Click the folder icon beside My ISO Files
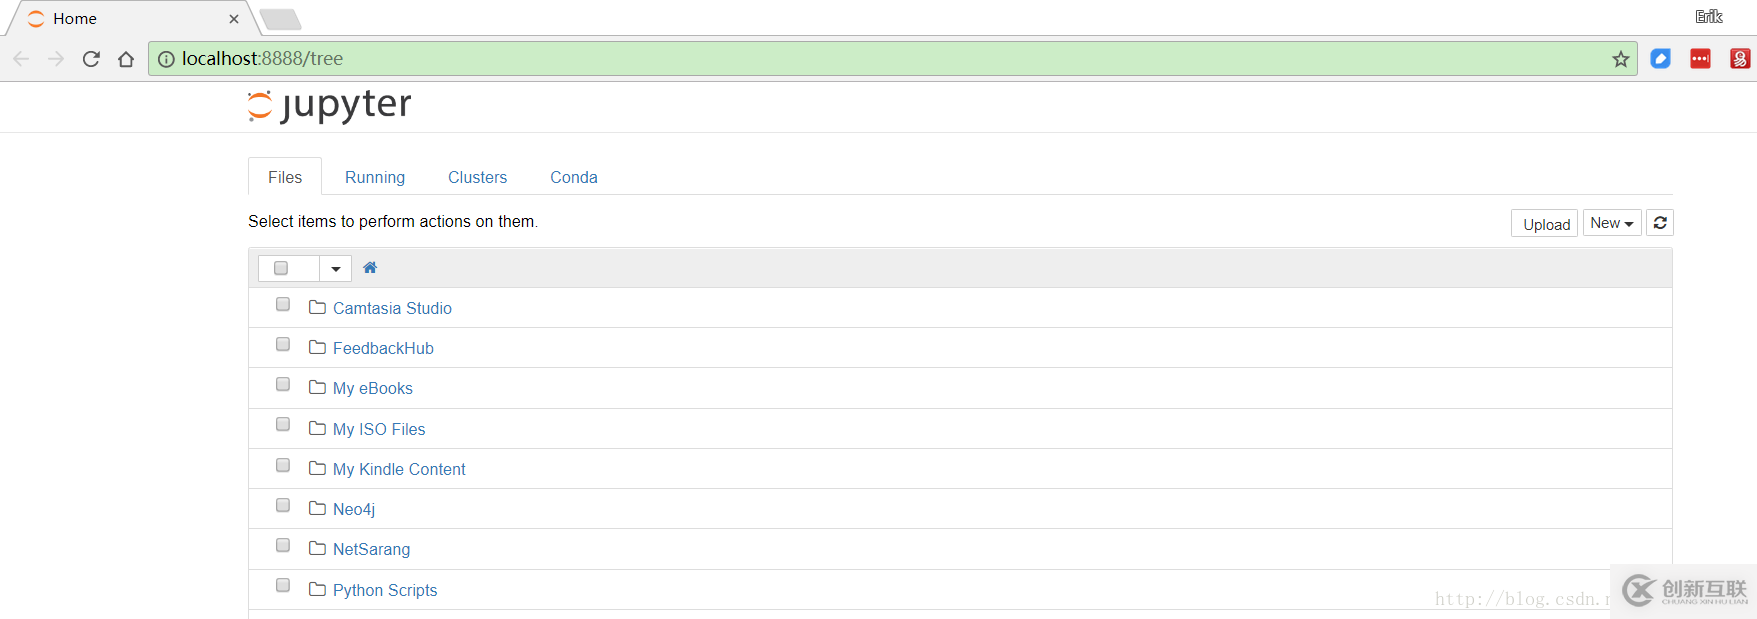Image resolution: width=1757 pixels, height=619 pixels. 317,428
